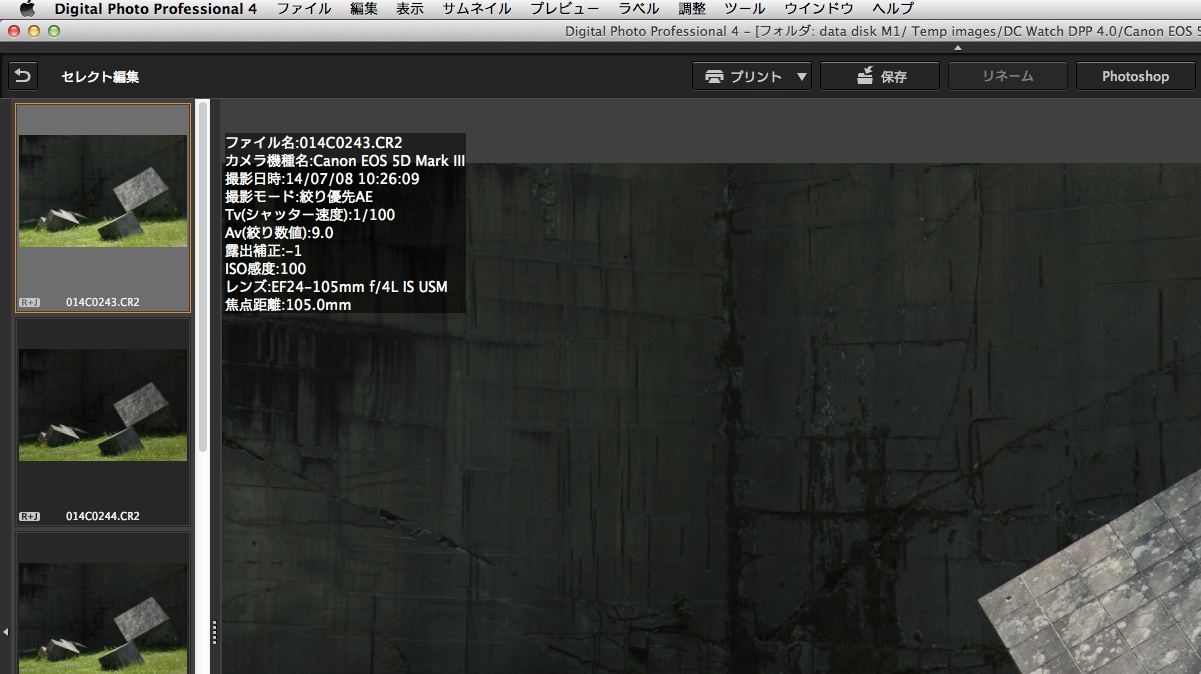This screenshot has height=674, width=1201.
Task: Open the ファイル menu
Action: coord(304,8)
